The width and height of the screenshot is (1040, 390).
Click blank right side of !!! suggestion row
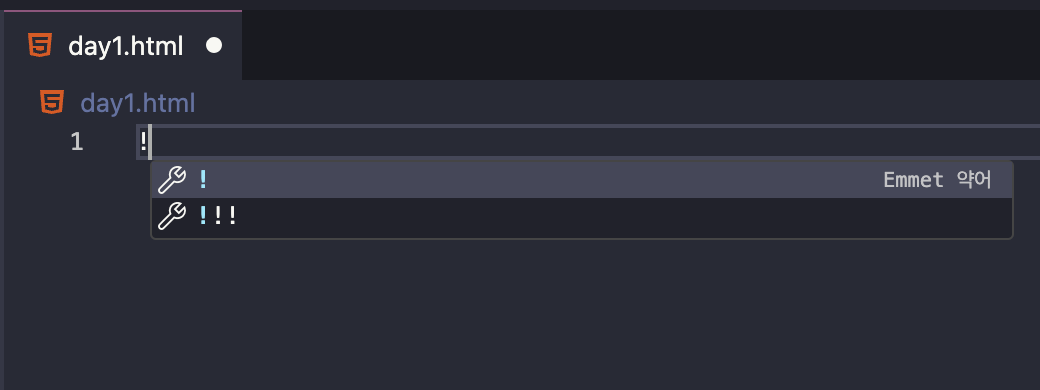[x=623, y=216]
